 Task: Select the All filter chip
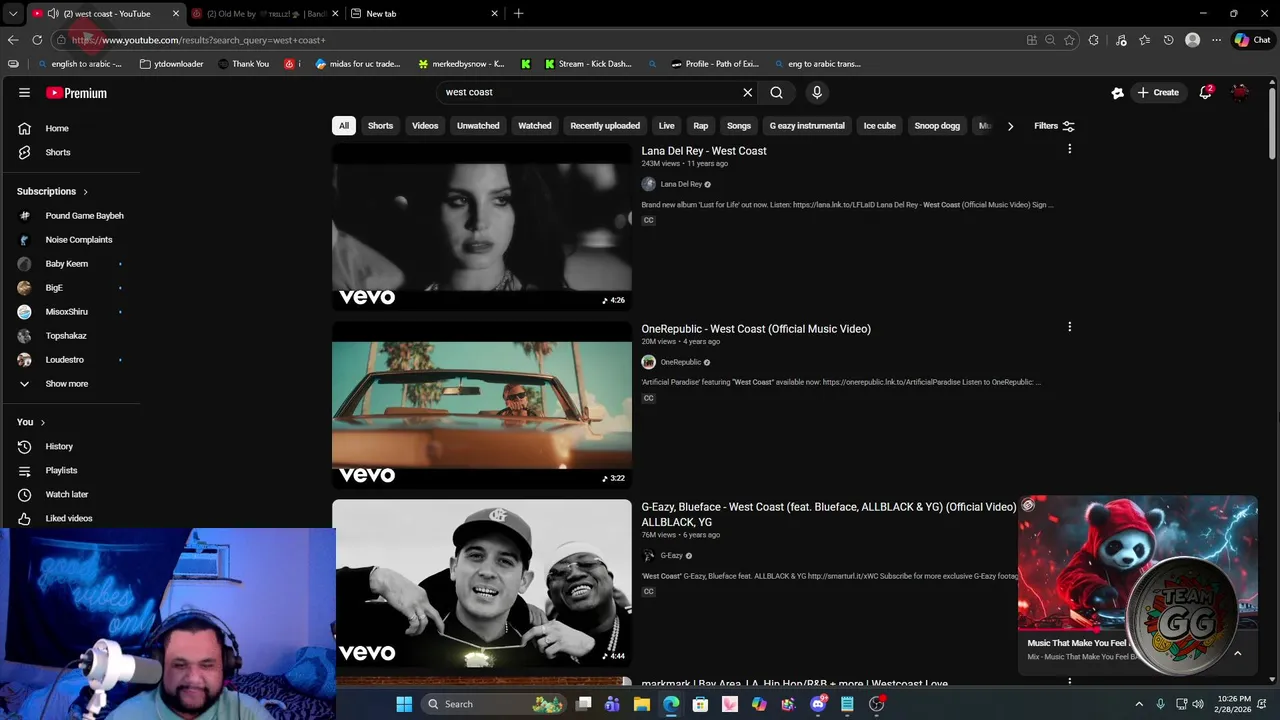tap(344, 126)
